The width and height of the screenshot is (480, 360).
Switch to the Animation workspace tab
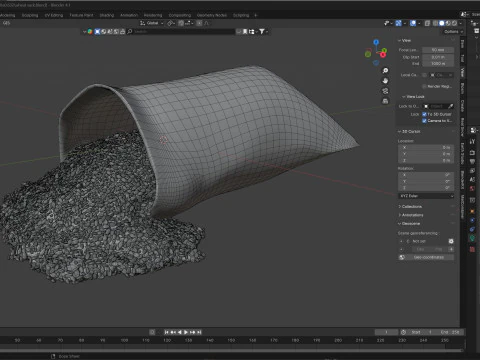[x=129, y=15]
